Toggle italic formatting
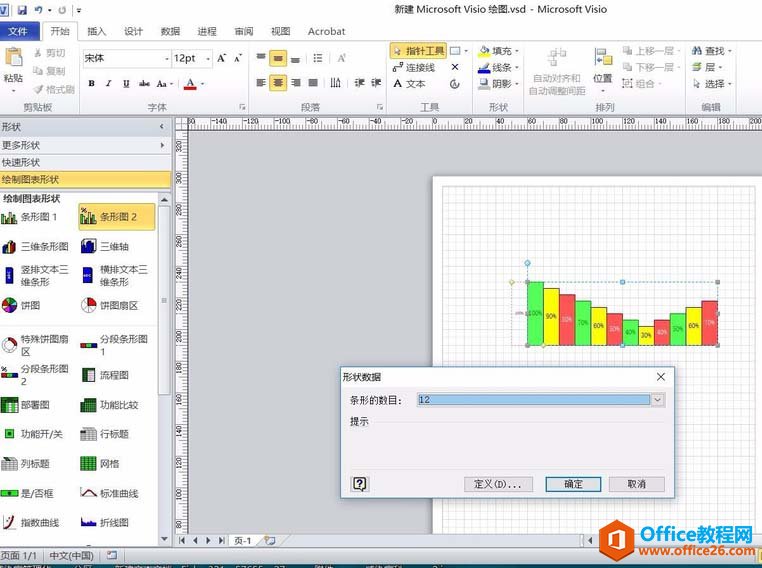The height and width of the screenshot is (568, 762). tap(109, 84)
